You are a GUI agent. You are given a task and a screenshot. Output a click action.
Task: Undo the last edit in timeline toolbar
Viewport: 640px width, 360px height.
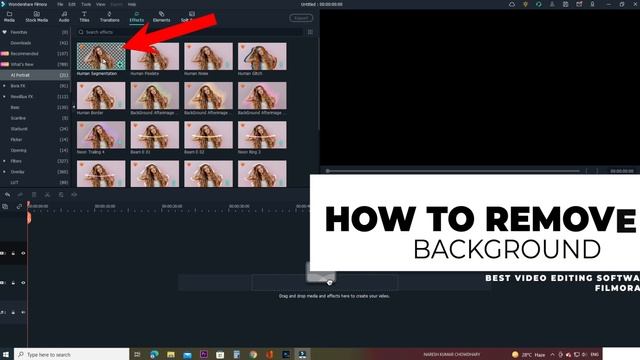(7, 195)
